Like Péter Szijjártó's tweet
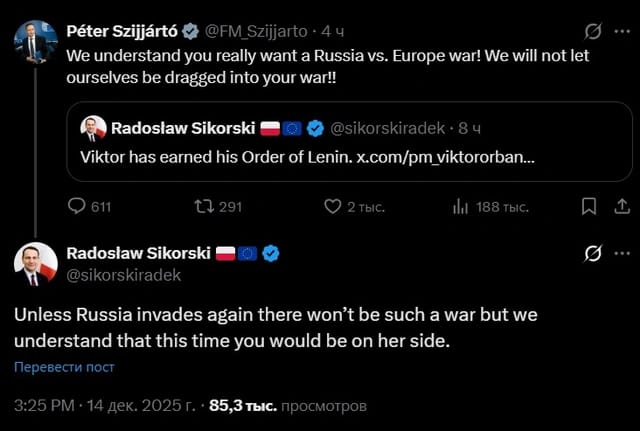This screenshot has height=431, width=640. [334, 207]
